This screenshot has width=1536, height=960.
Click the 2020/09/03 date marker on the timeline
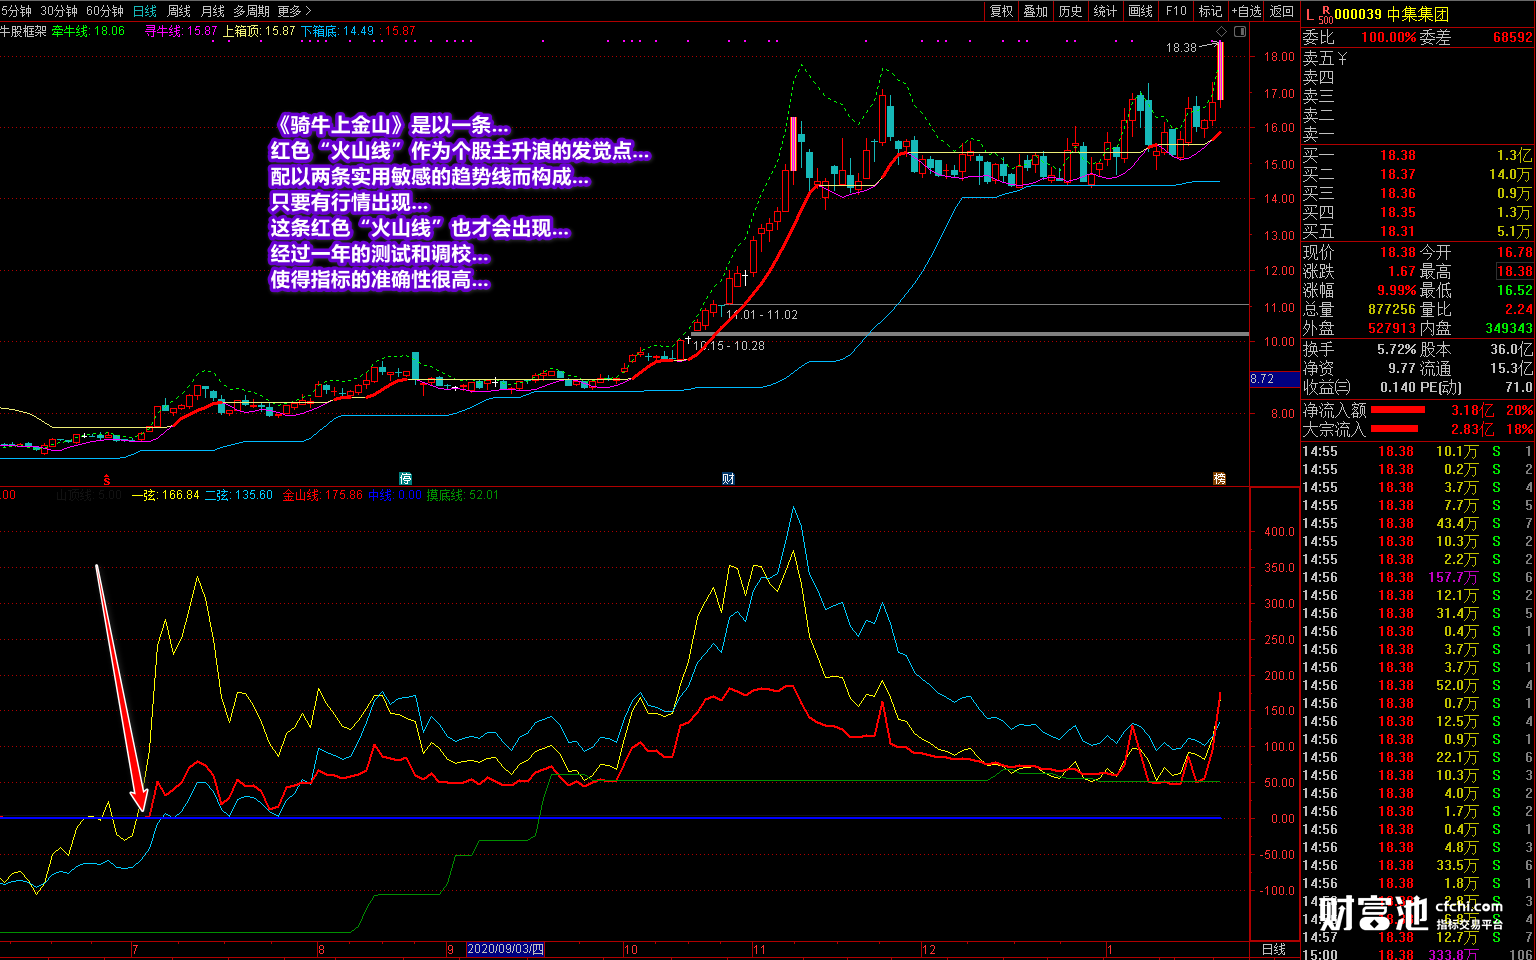506,949
